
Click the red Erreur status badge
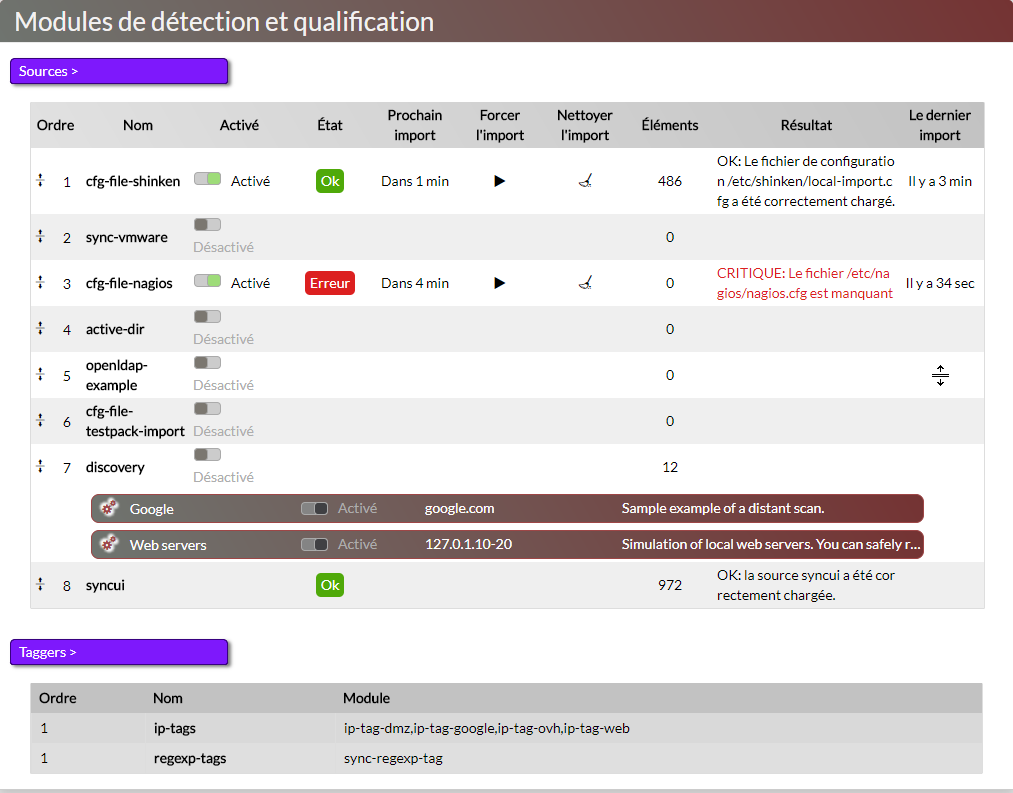[x=330, y=283]
